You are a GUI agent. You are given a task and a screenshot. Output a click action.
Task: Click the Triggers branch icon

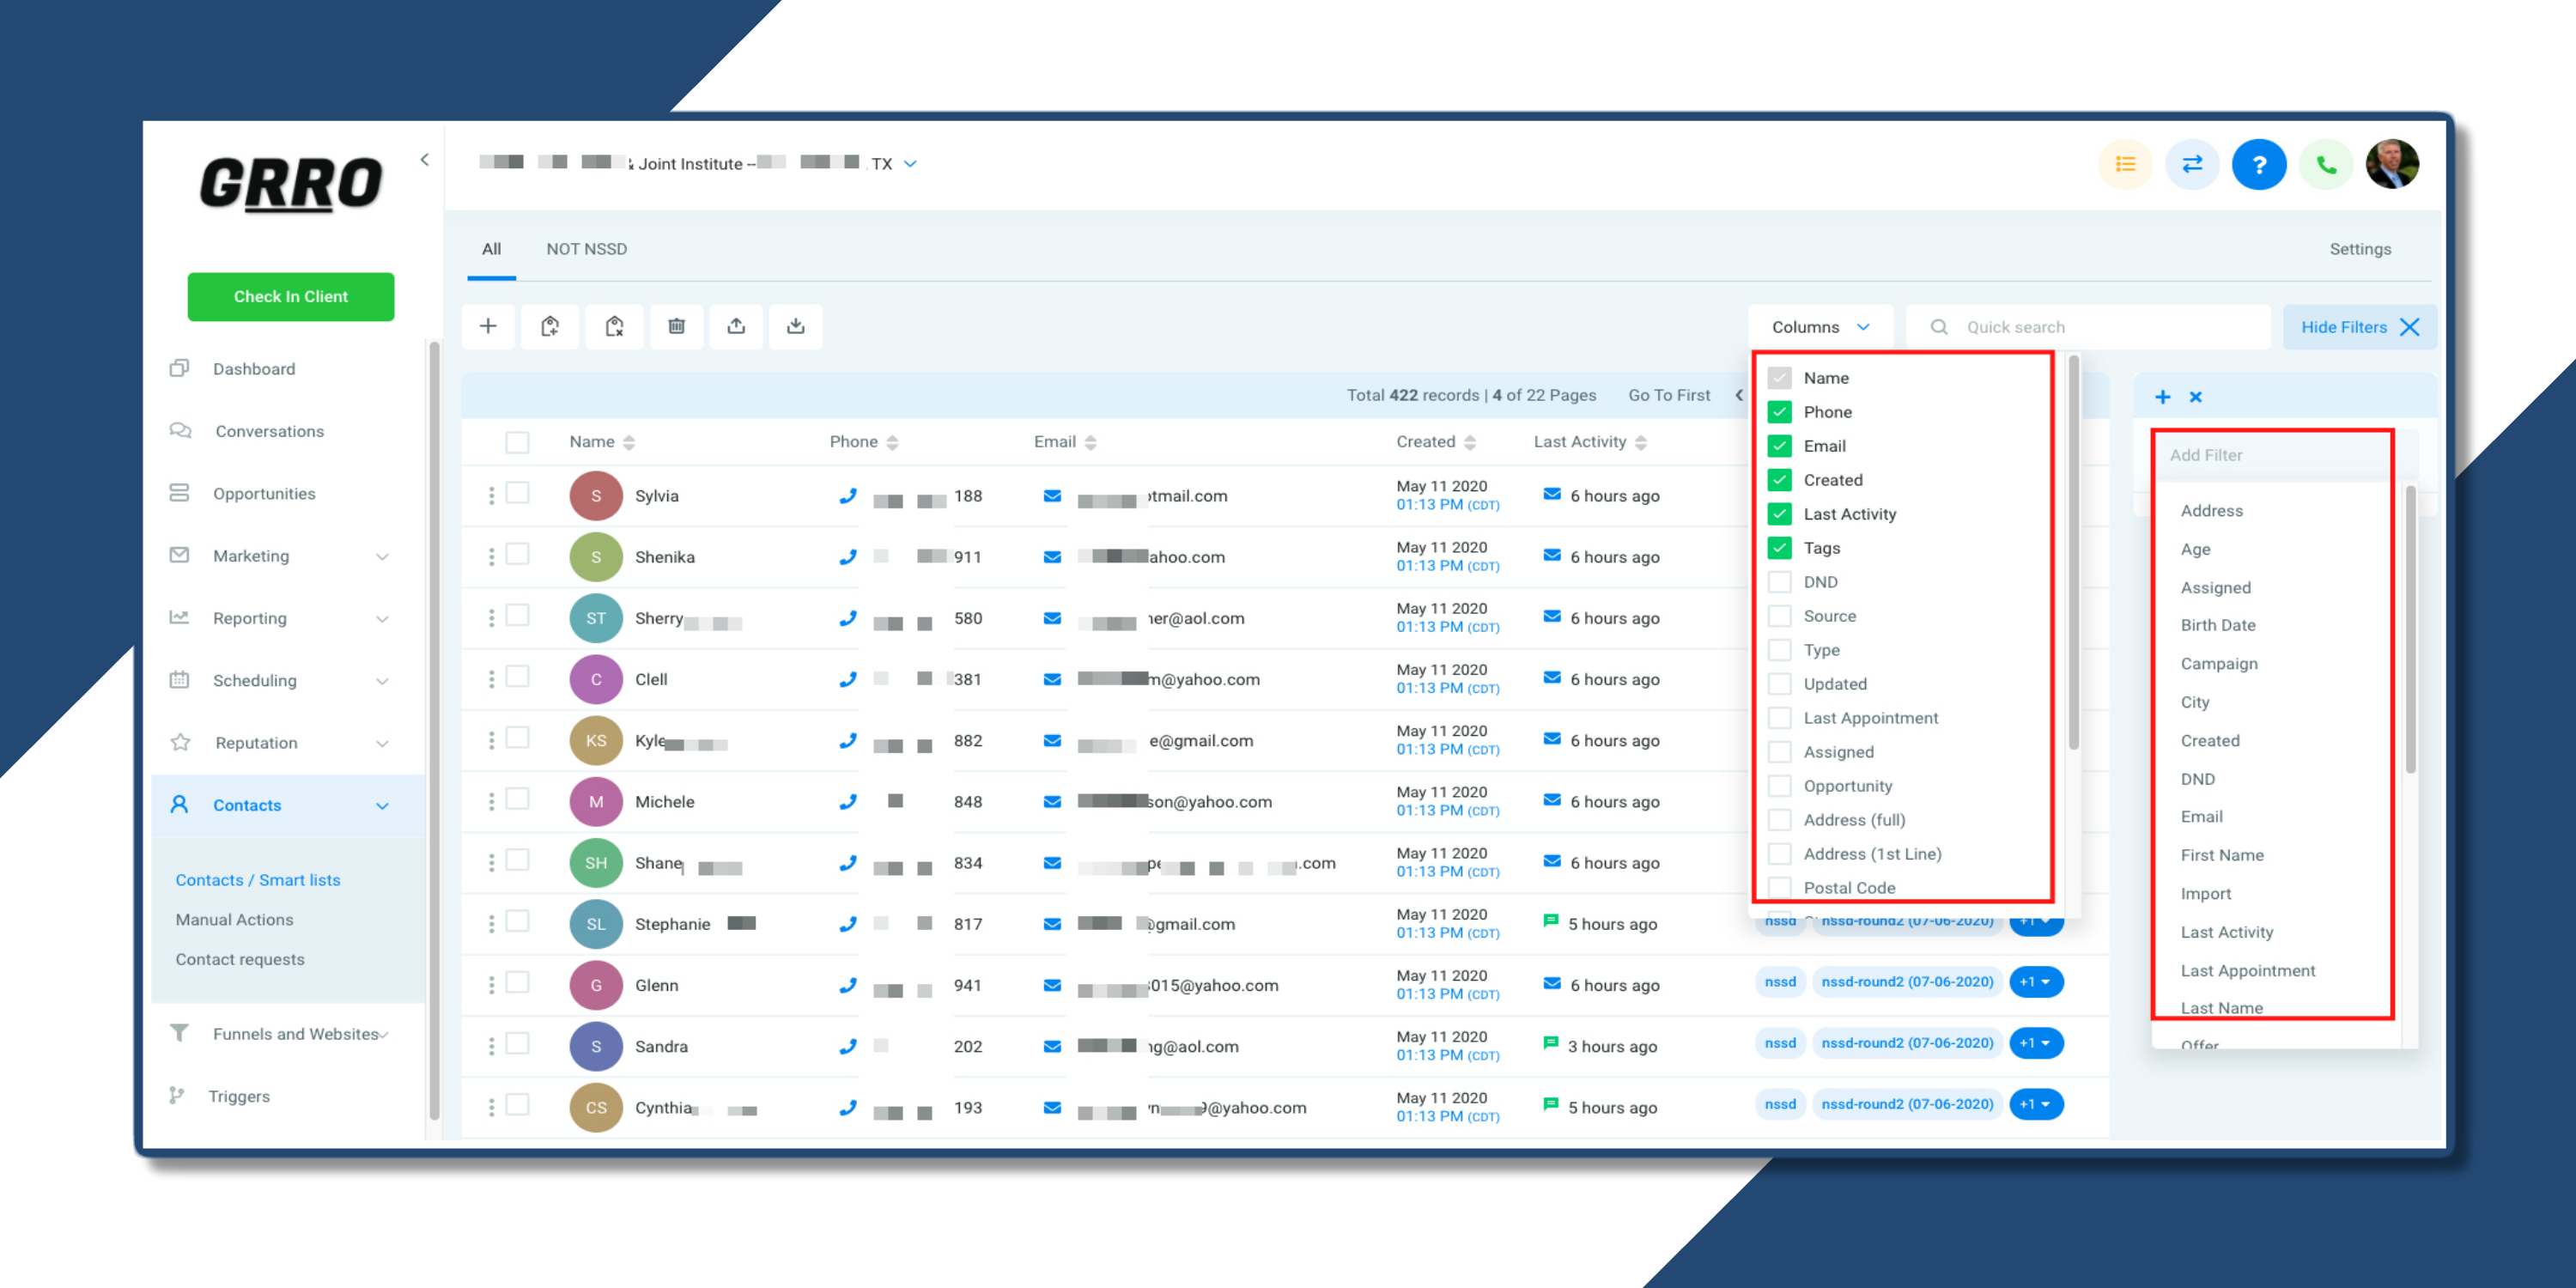[x=177, y=1096]
